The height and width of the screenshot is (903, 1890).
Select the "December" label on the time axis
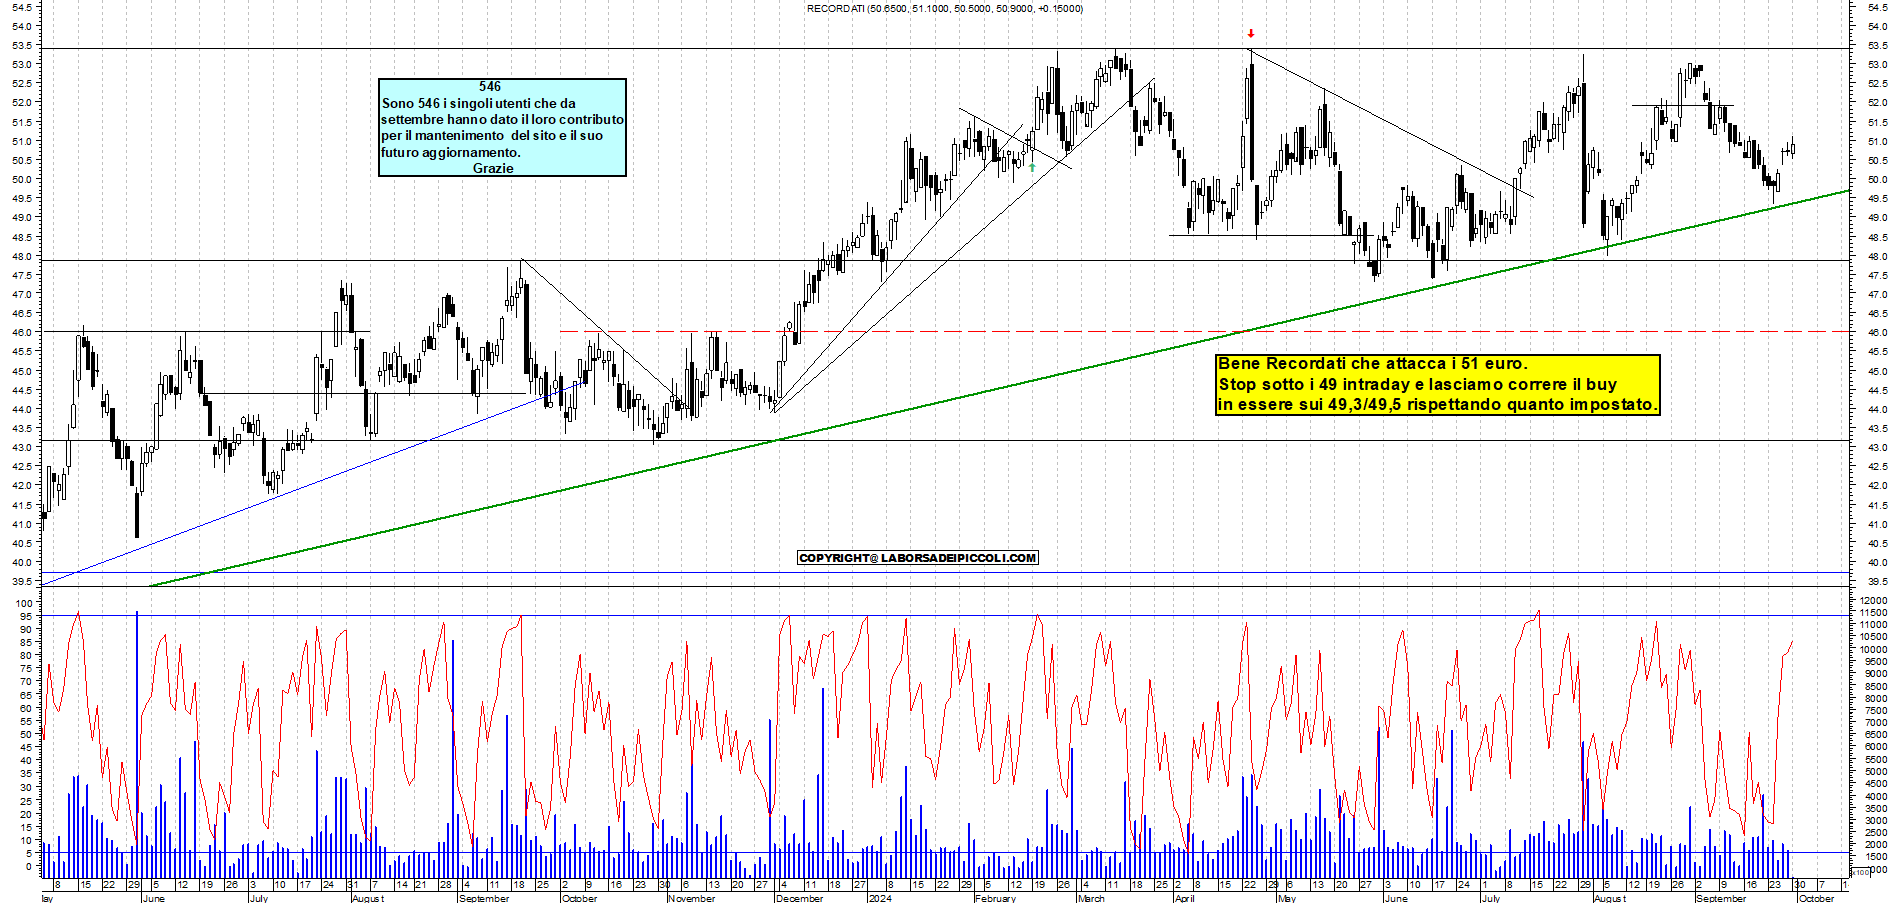pyautogui.click(x=799, y=898)
